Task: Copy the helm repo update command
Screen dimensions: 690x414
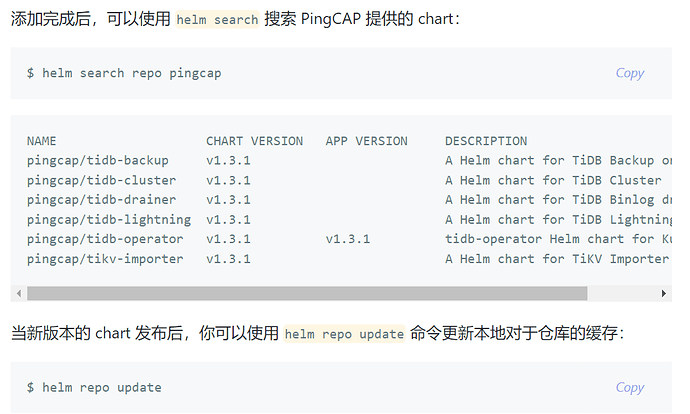Action: pyautogui.click(x=629, y=387)
